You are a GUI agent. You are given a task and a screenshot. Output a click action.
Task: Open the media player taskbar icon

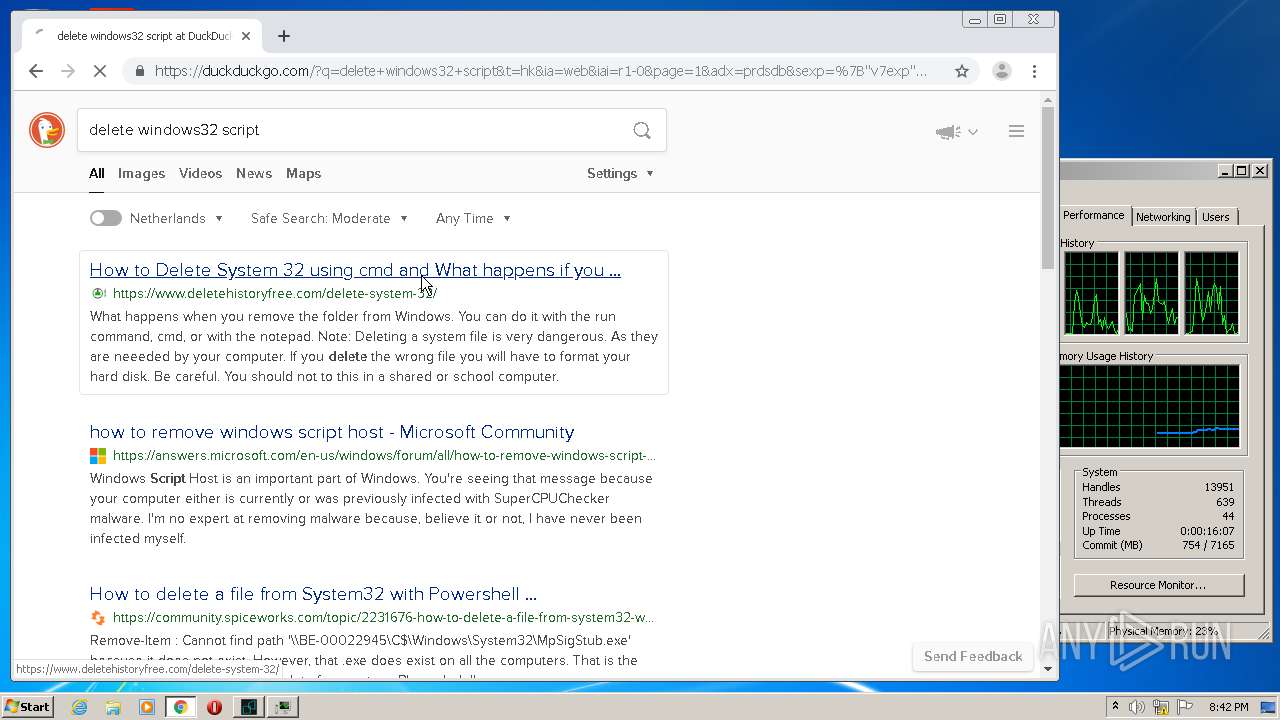(x=147, y=707)
